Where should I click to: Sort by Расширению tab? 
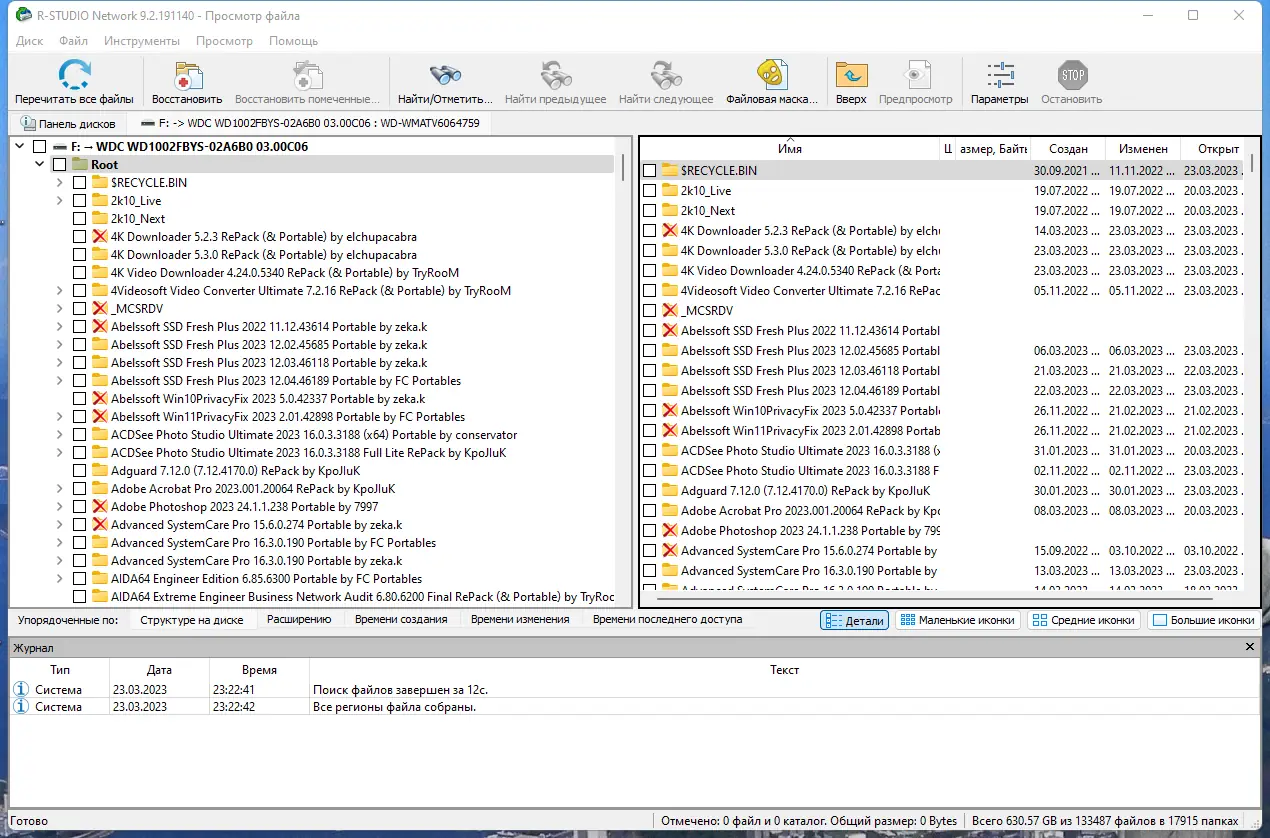(299, 619)
